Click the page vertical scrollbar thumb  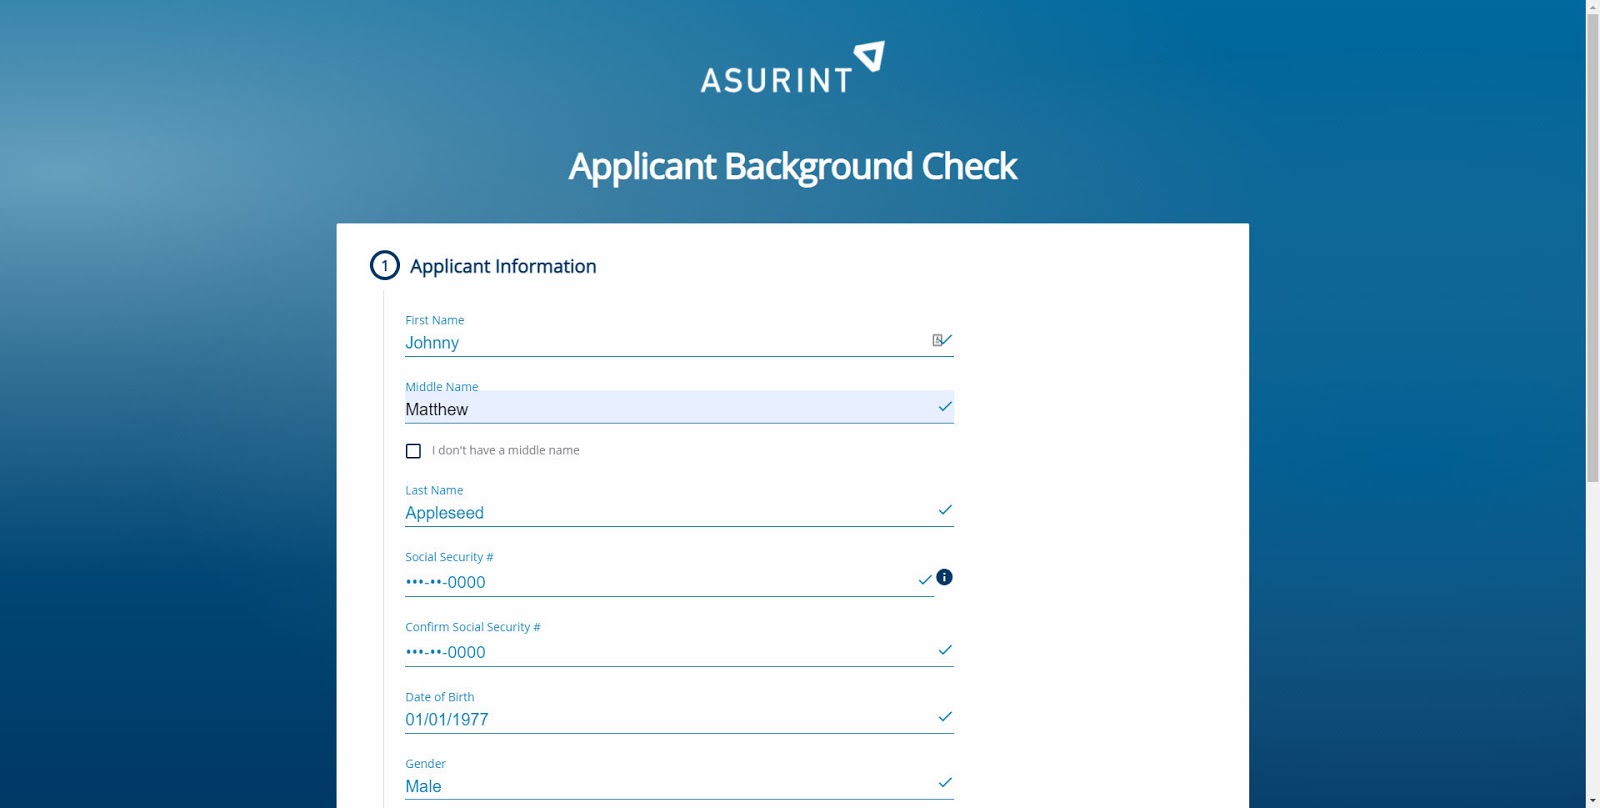[1593, 248]
